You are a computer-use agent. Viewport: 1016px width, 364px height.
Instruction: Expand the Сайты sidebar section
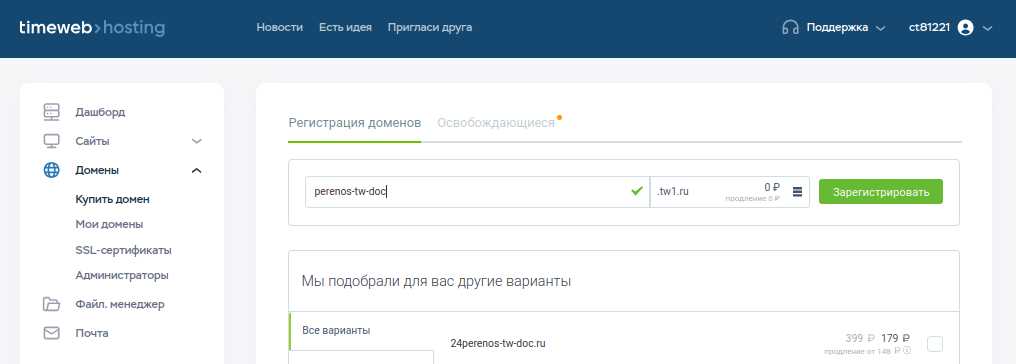click(x=197, y=141)
